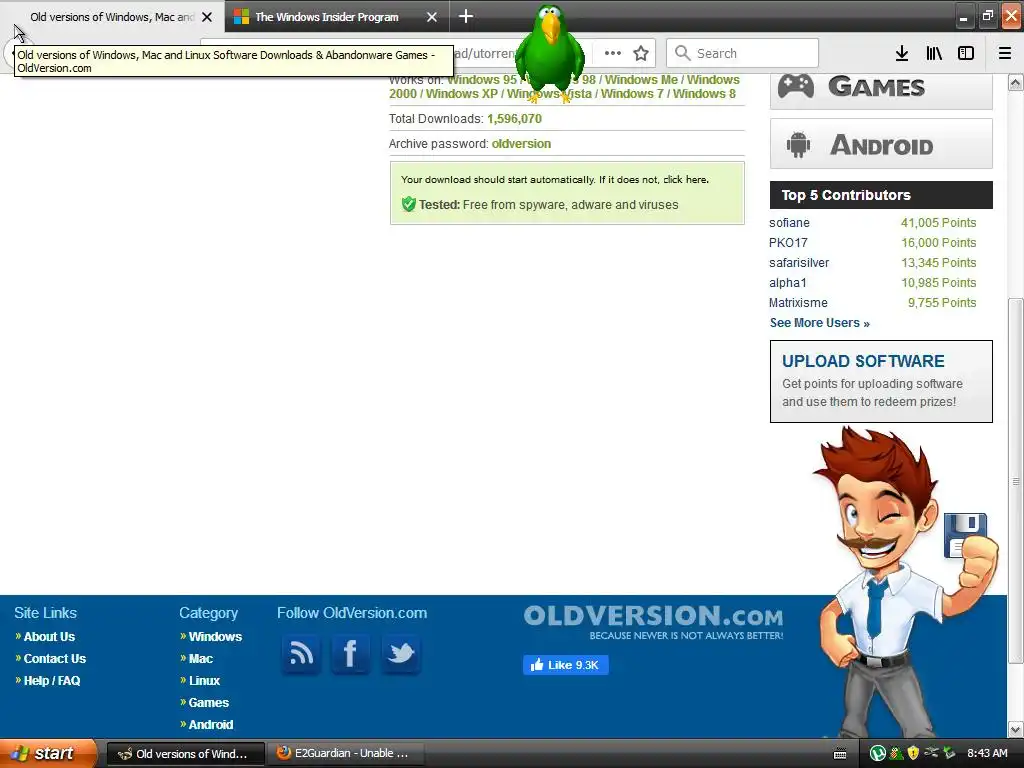Open safarisilver contributor profile
The height and width of the screenshot is (768, 1024).
799,263
